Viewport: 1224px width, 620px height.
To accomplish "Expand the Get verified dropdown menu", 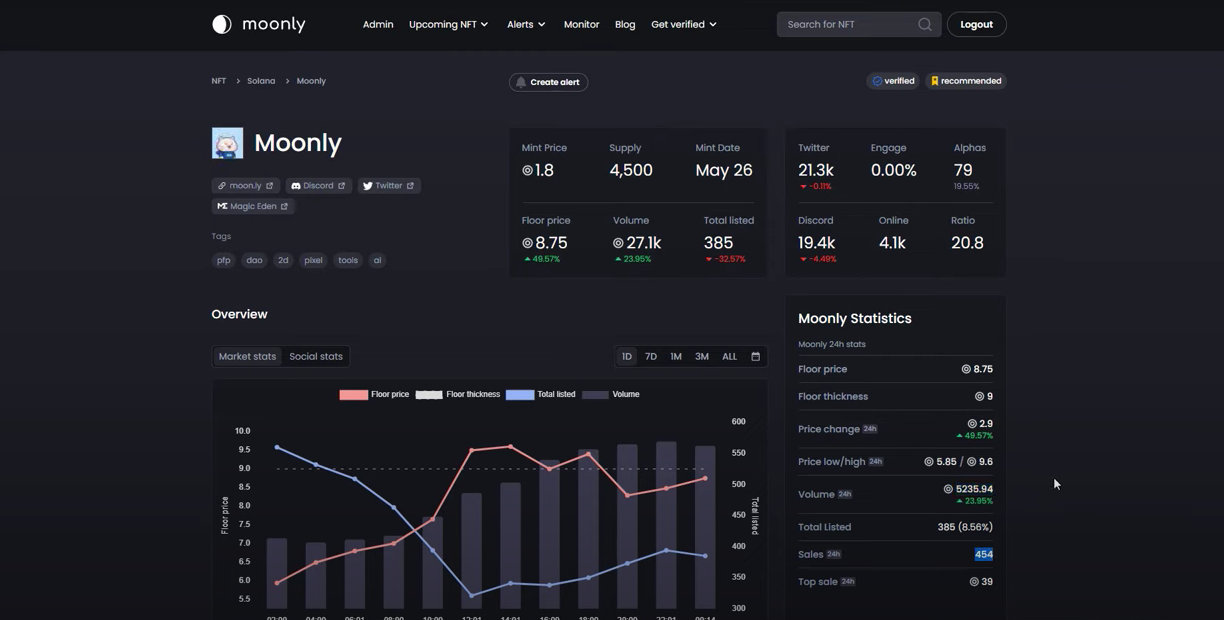I will [684, 24].
